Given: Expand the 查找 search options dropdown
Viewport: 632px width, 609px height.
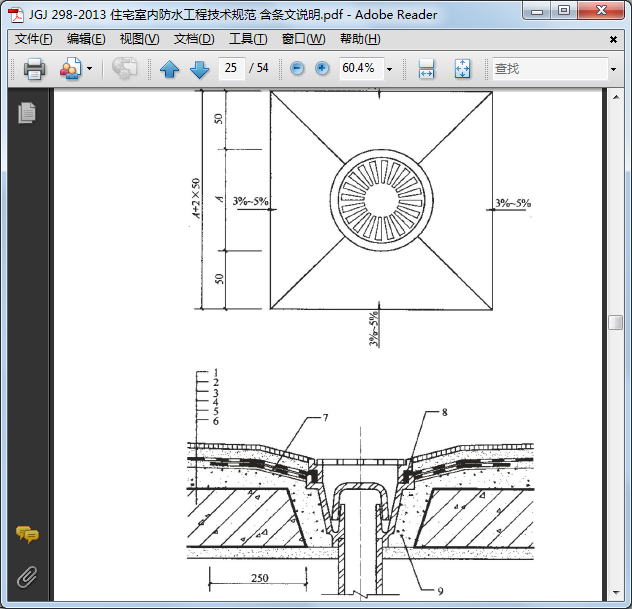Looking at the screenshot, I should tap(613, 69).
